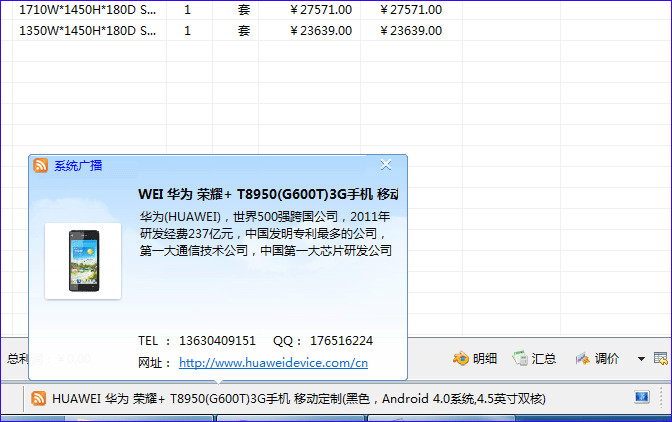
Task: Click the table icon right of dropdown arrow
Action: pos(660,359)
